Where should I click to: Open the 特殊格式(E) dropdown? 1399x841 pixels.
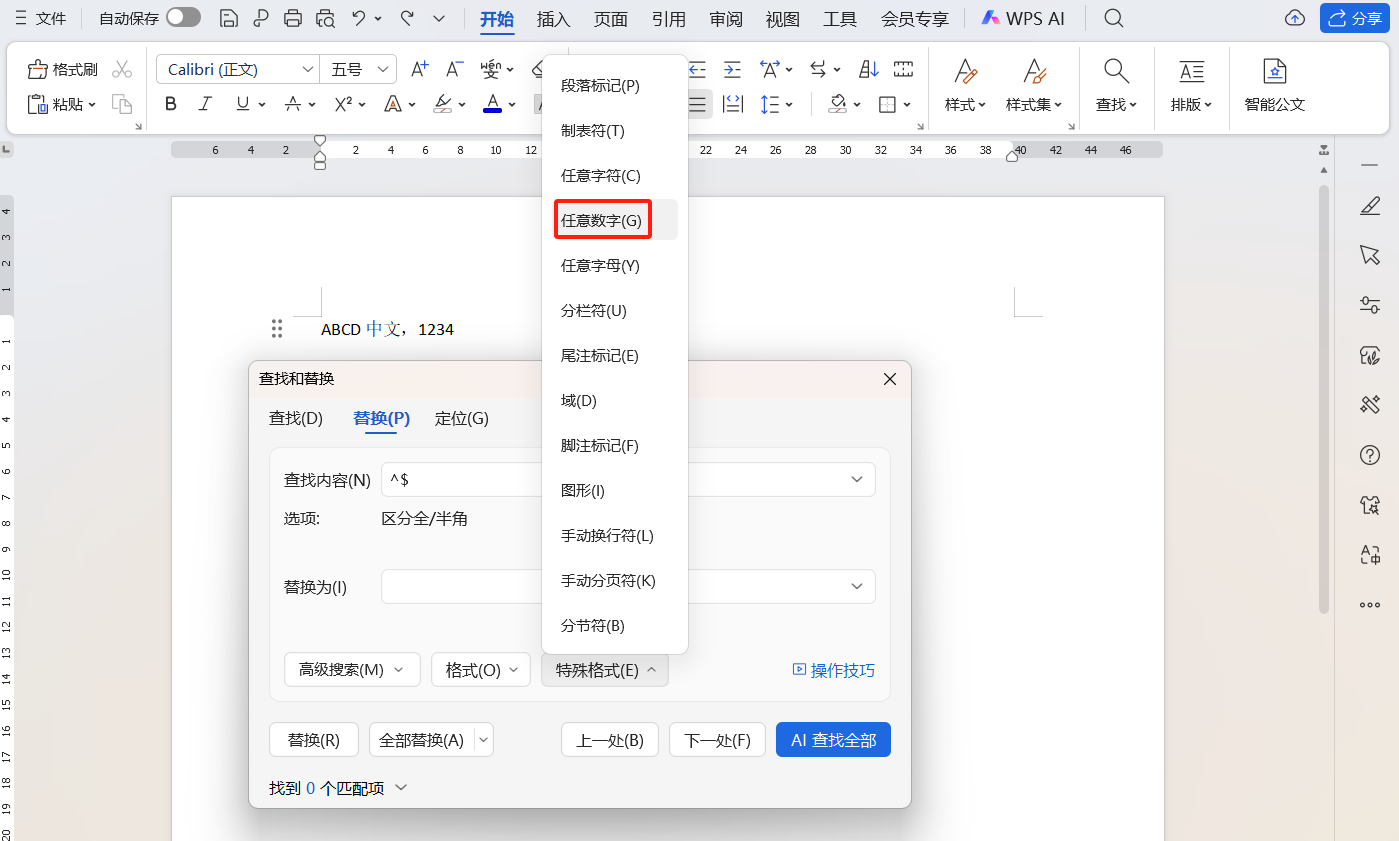coord(604,669)
